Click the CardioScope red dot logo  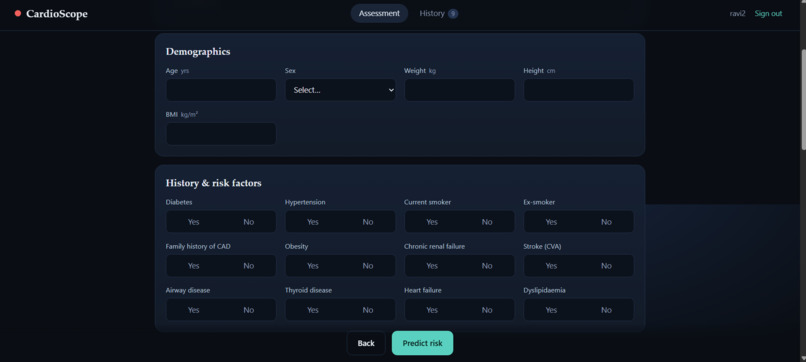[18, 13]
